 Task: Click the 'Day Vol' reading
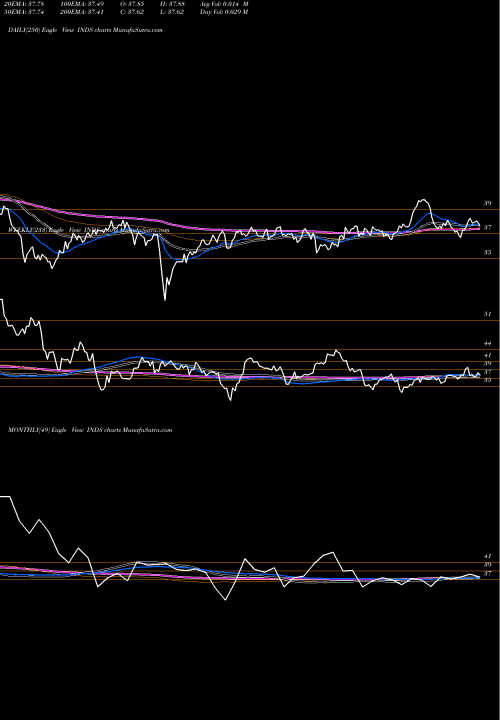point(224,12)
